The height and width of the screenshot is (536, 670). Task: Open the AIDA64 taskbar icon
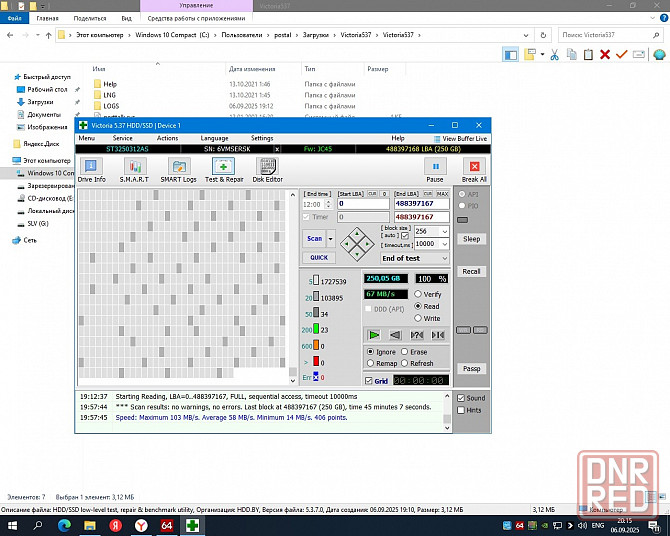167,525
